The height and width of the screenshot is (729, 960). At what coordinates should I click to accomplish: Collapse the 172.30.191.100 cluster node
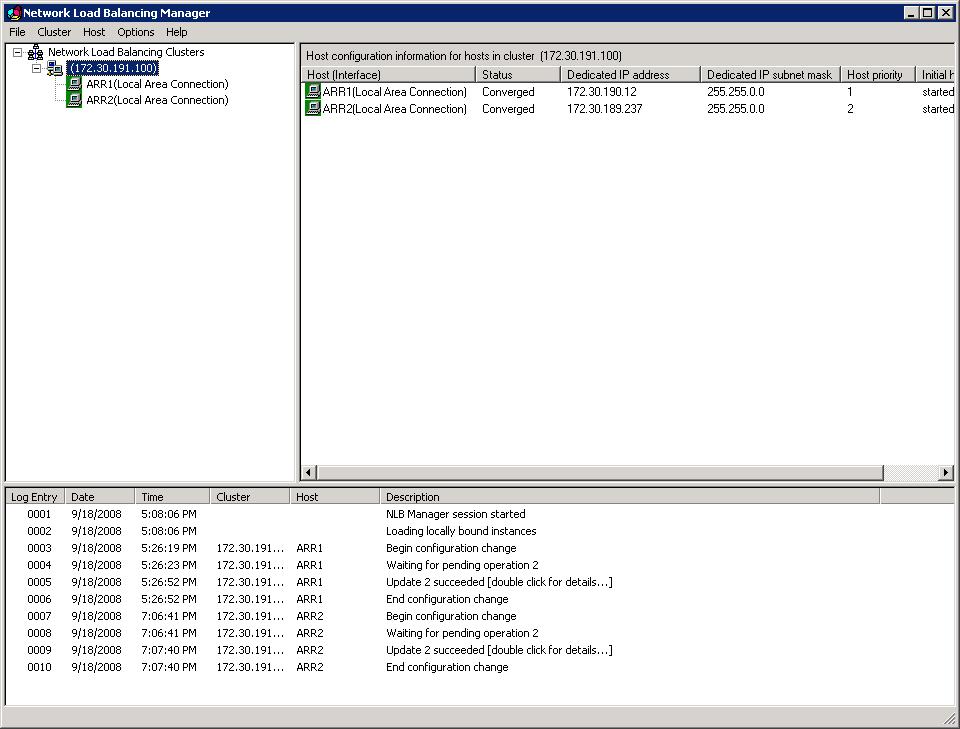pyautogui.click(x=36, y=69)
